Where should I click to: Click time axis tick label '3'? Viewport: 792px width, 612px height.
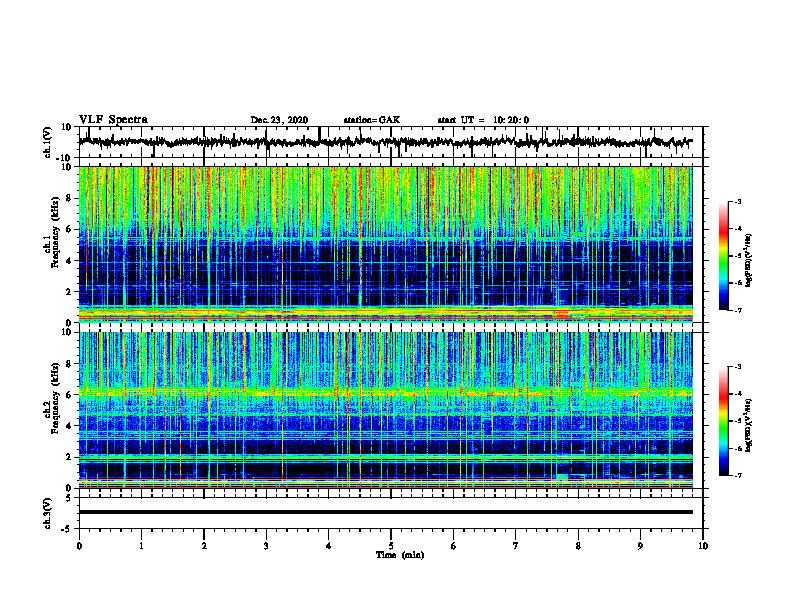[x=266, y=546]
